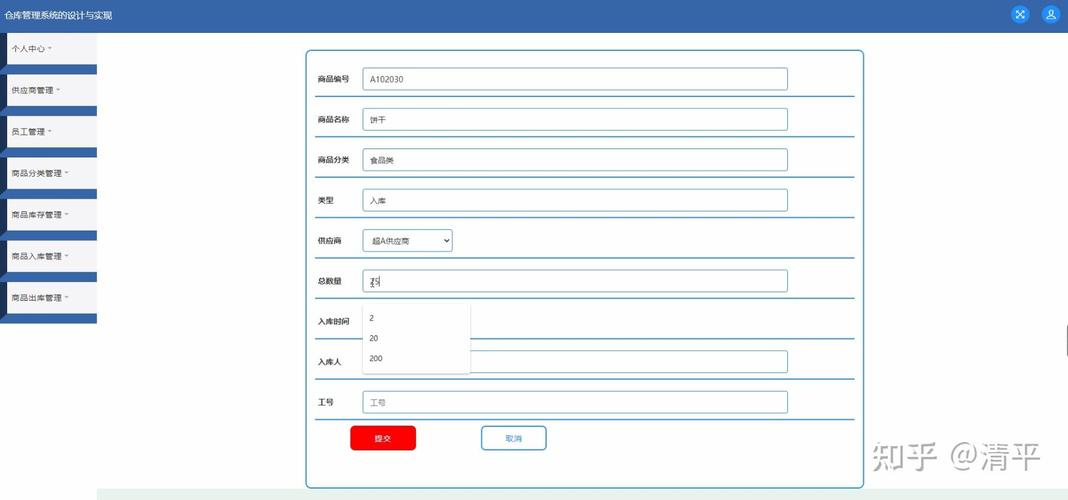Expand the 供应商管理 sidebar menu
The width and height of the screenshot is (1068, 500).
(x=52, y=90)
